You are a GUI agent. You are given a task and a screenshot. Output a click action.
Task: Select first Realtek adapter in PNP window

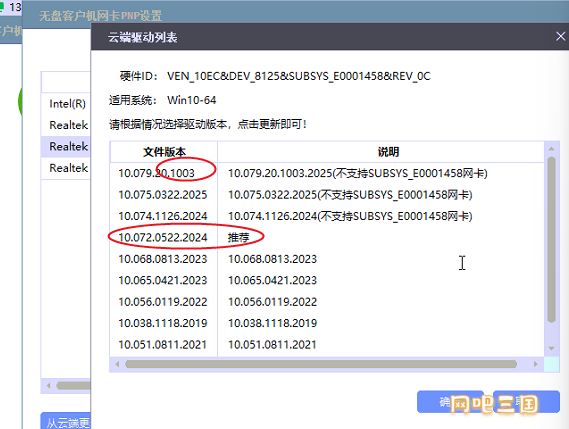click(x=66, y=125)
